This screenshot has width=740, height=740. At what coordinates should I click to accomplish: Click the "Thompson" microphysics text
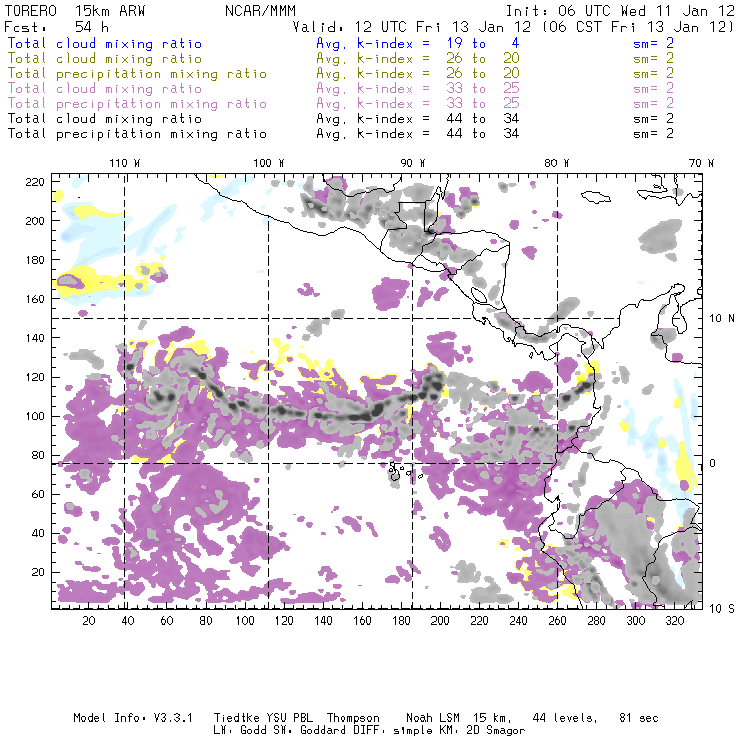coord(353,719)
